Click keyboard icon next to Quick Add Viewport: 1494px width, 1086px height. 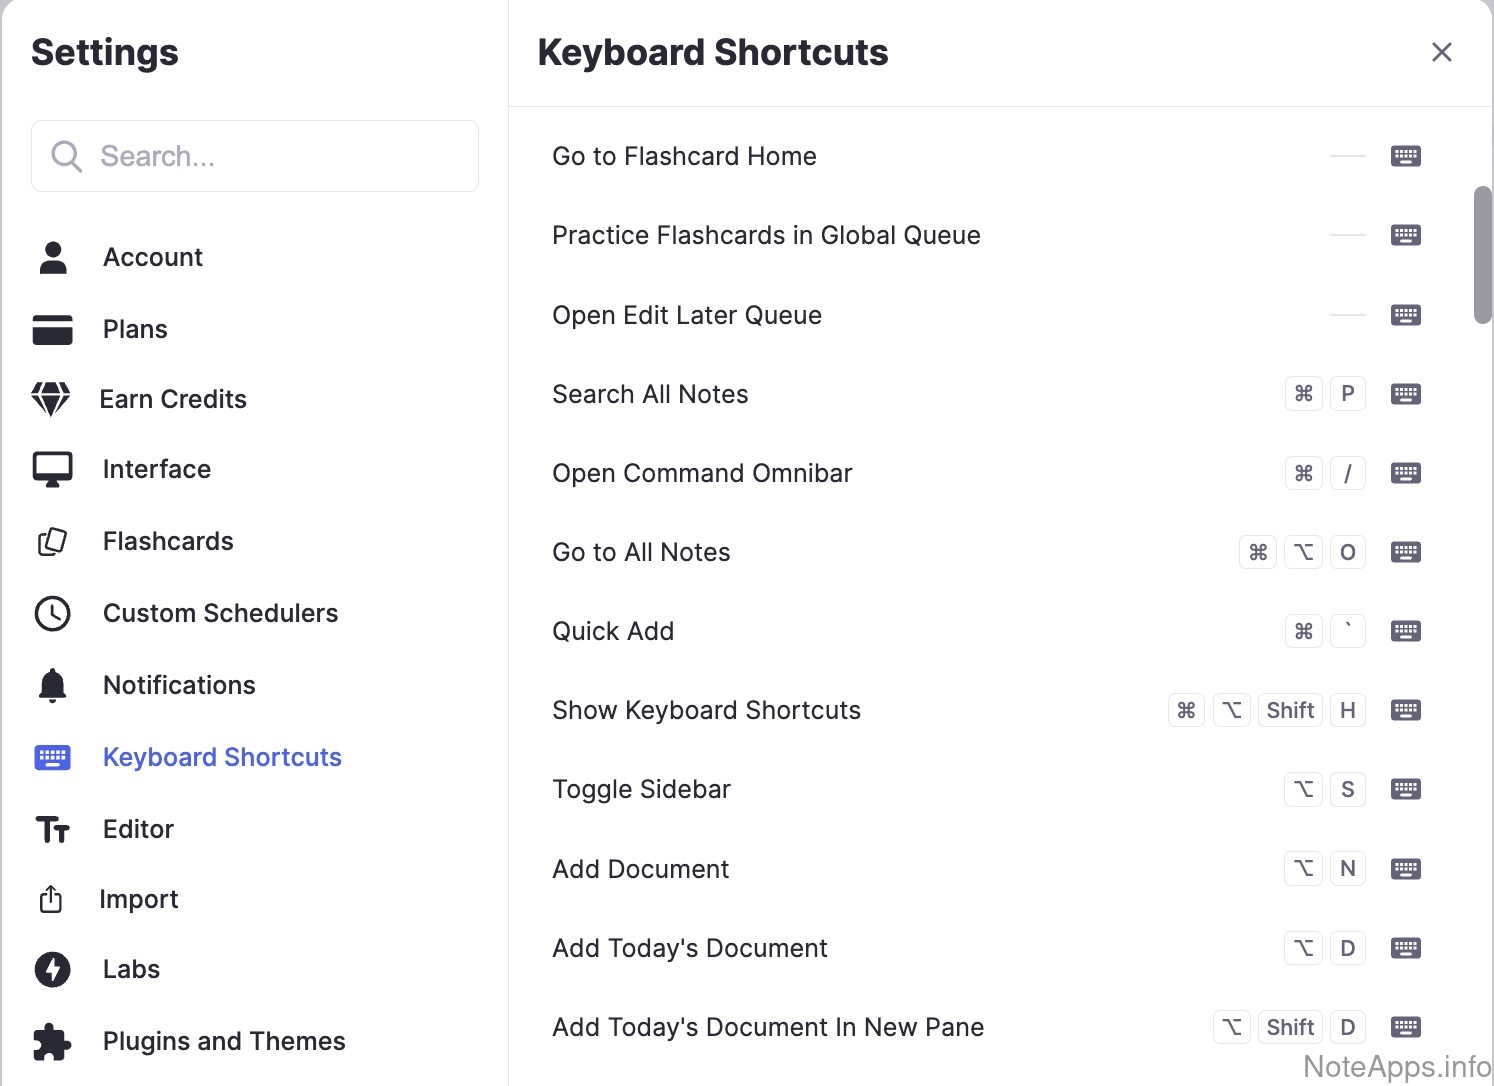click(1405, 631)
